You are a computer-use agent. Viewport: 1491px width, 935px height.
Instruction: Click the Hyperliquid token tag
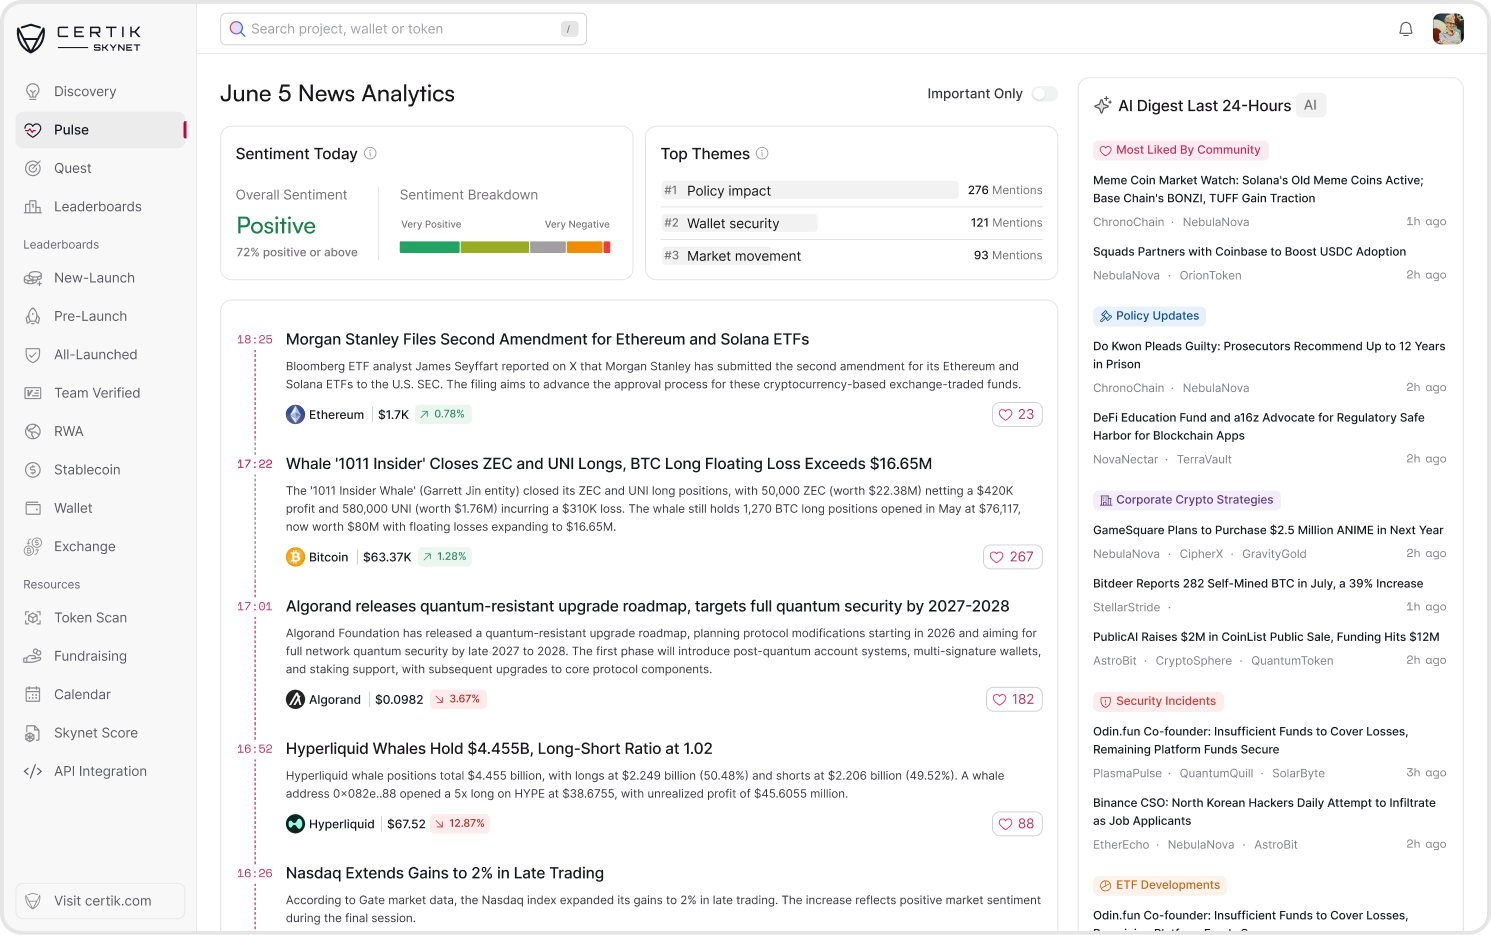coord(330,824)
